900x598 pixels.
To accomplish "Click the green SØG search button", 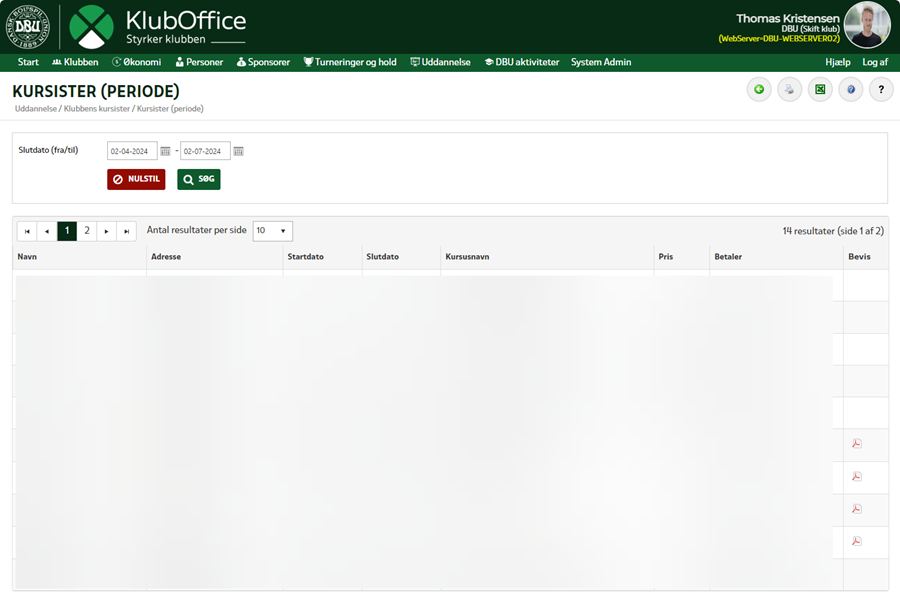I will pos(199,179).
